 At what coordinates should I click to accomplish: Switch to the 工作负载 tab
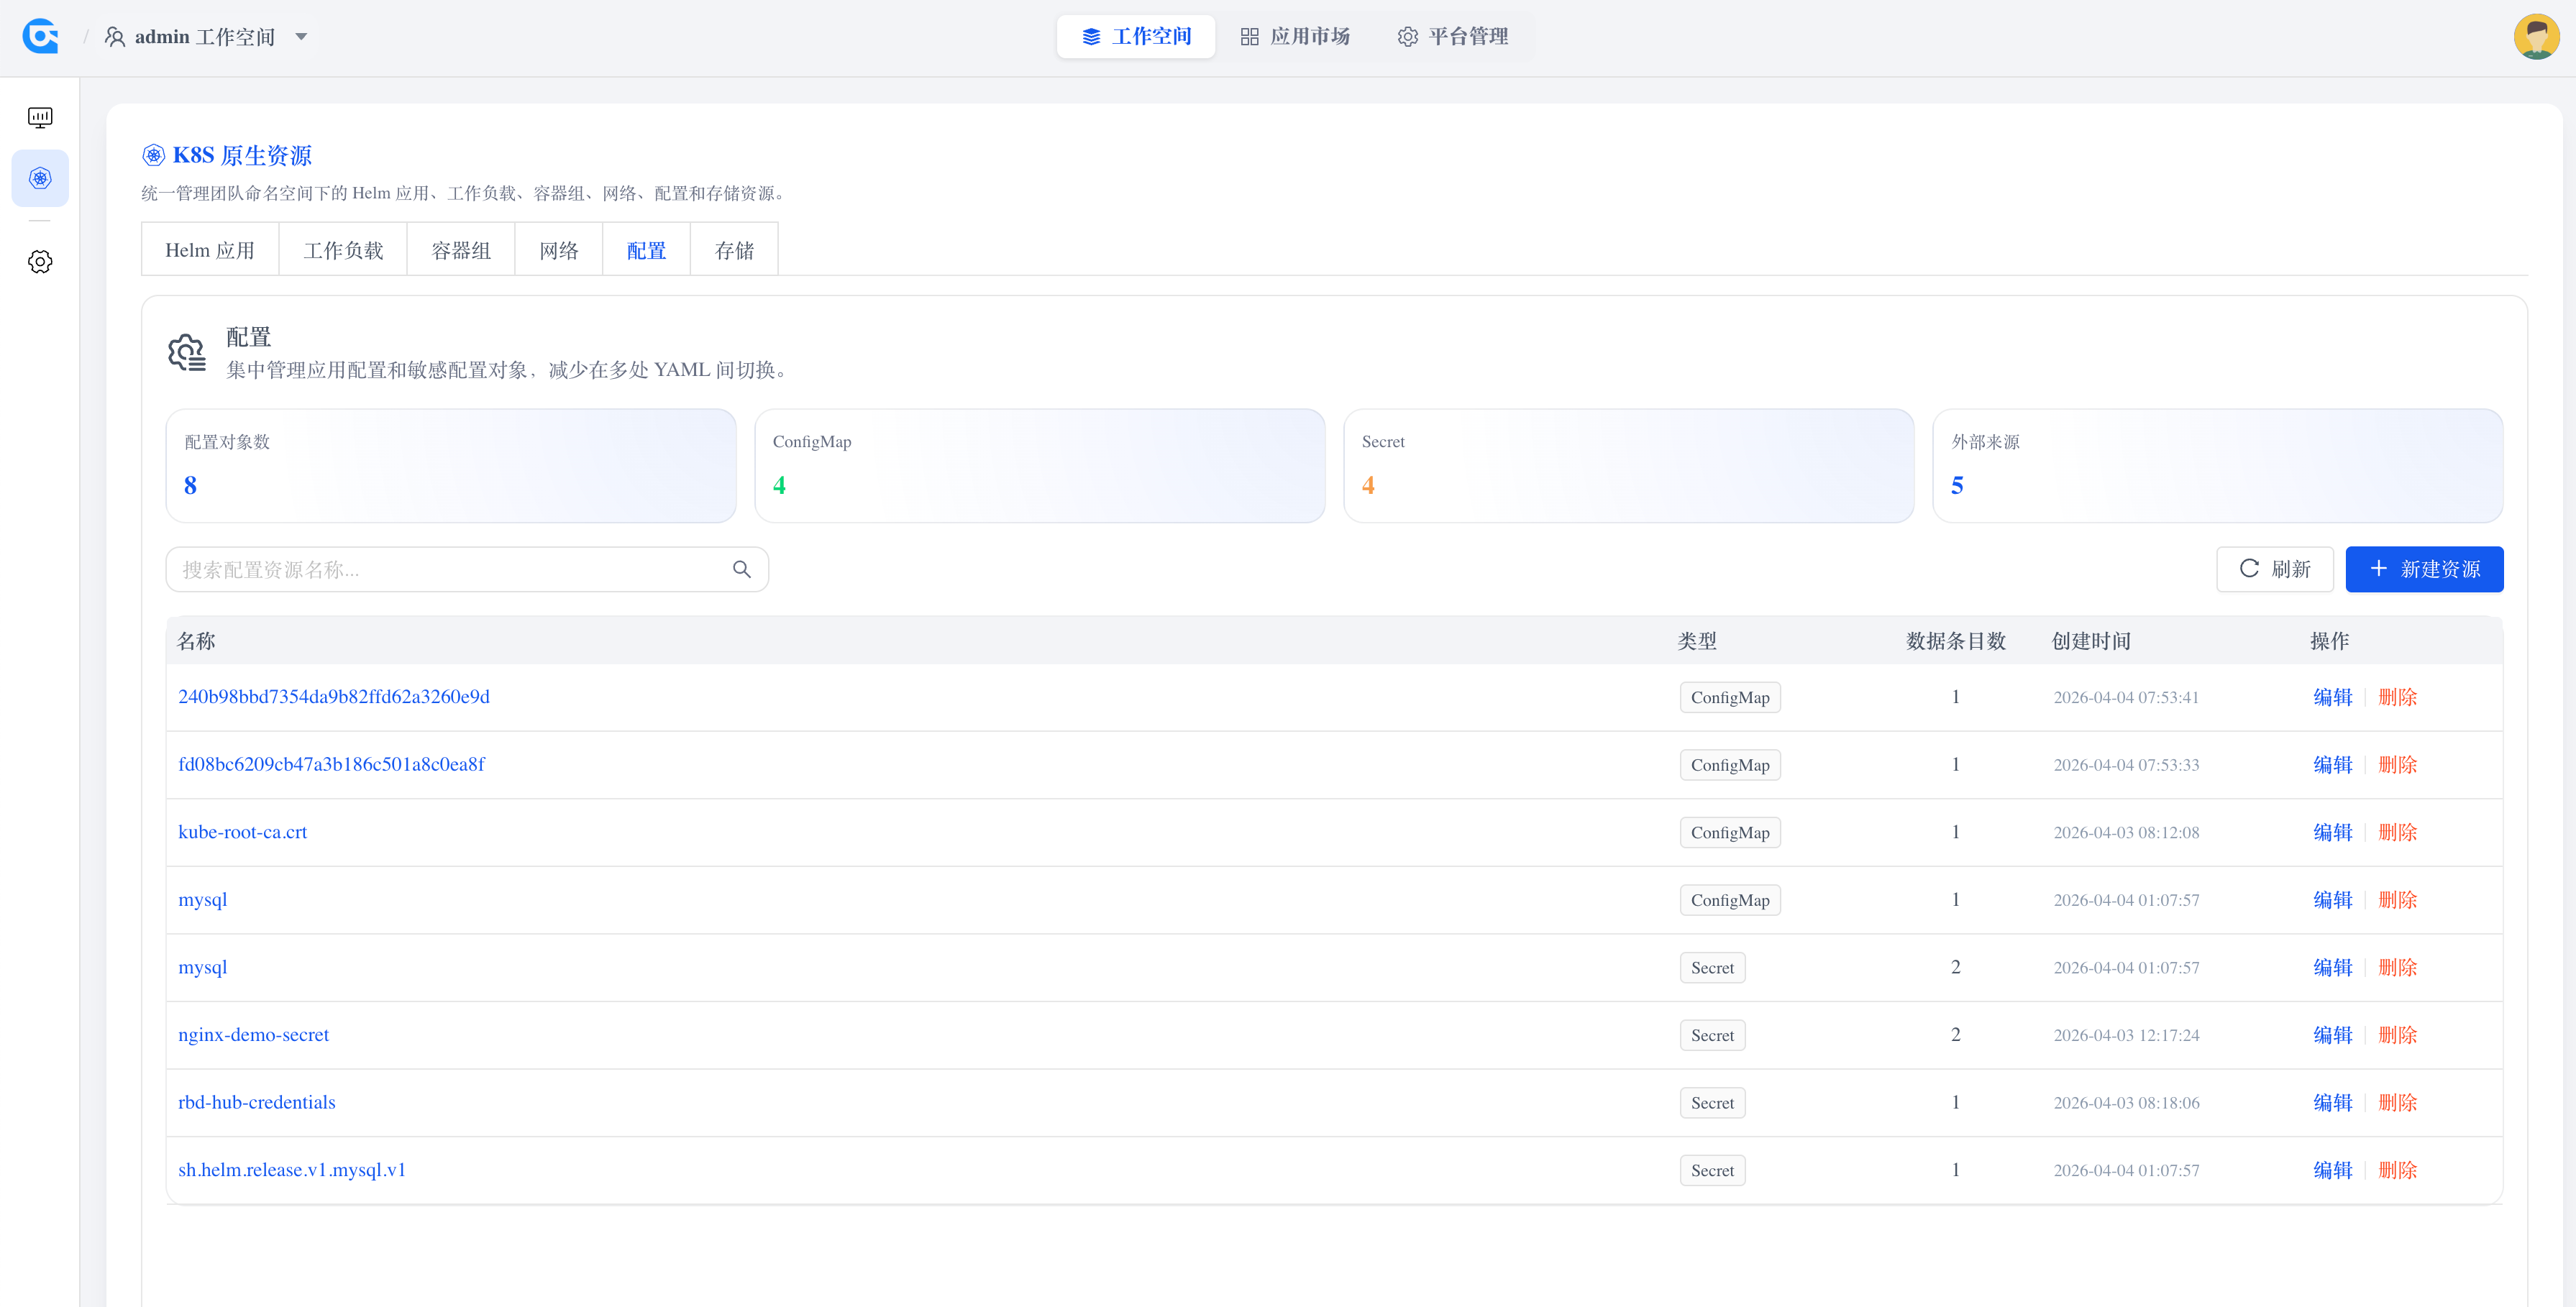343,250
